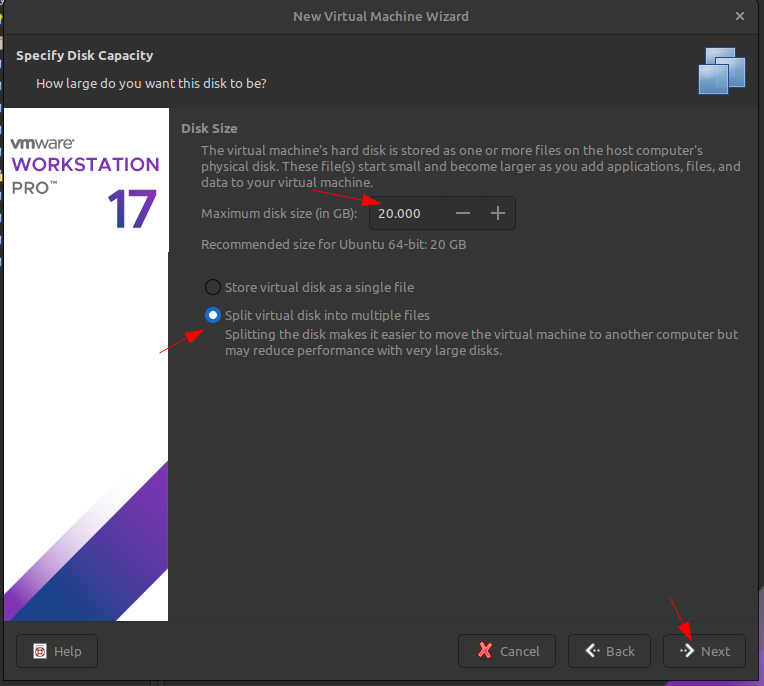This screenshot has width=764, height=686.
Task: Click the lifebuoy icon on the Help button
Action: [40, 651]
